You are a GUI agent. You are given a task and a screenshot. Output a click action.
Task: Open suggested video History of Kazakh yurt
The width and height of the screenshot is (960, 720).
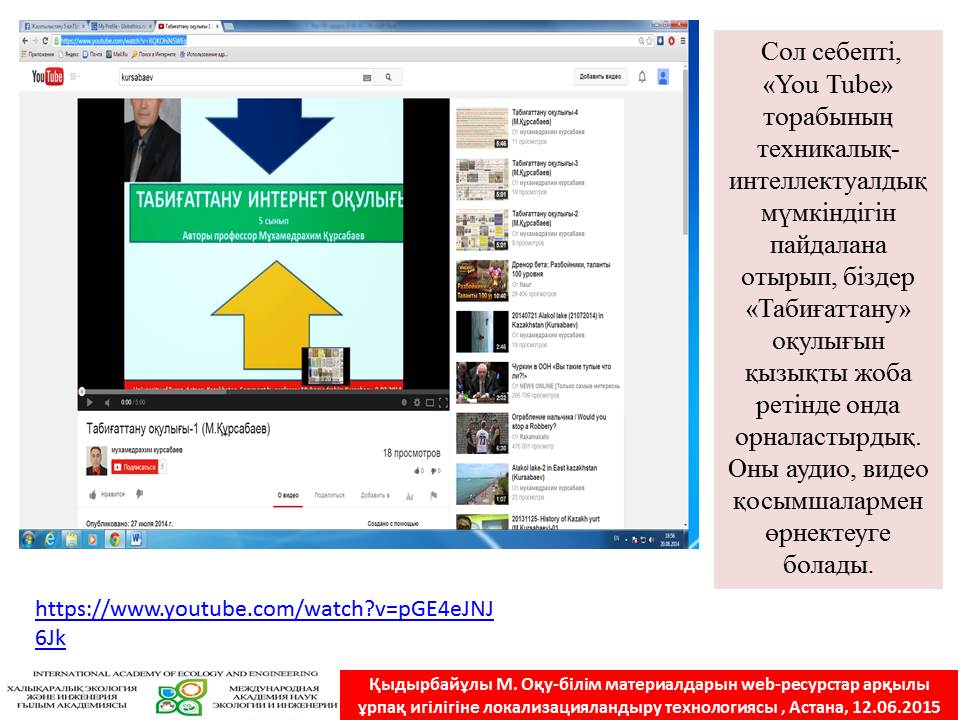[x=539, y=522]
